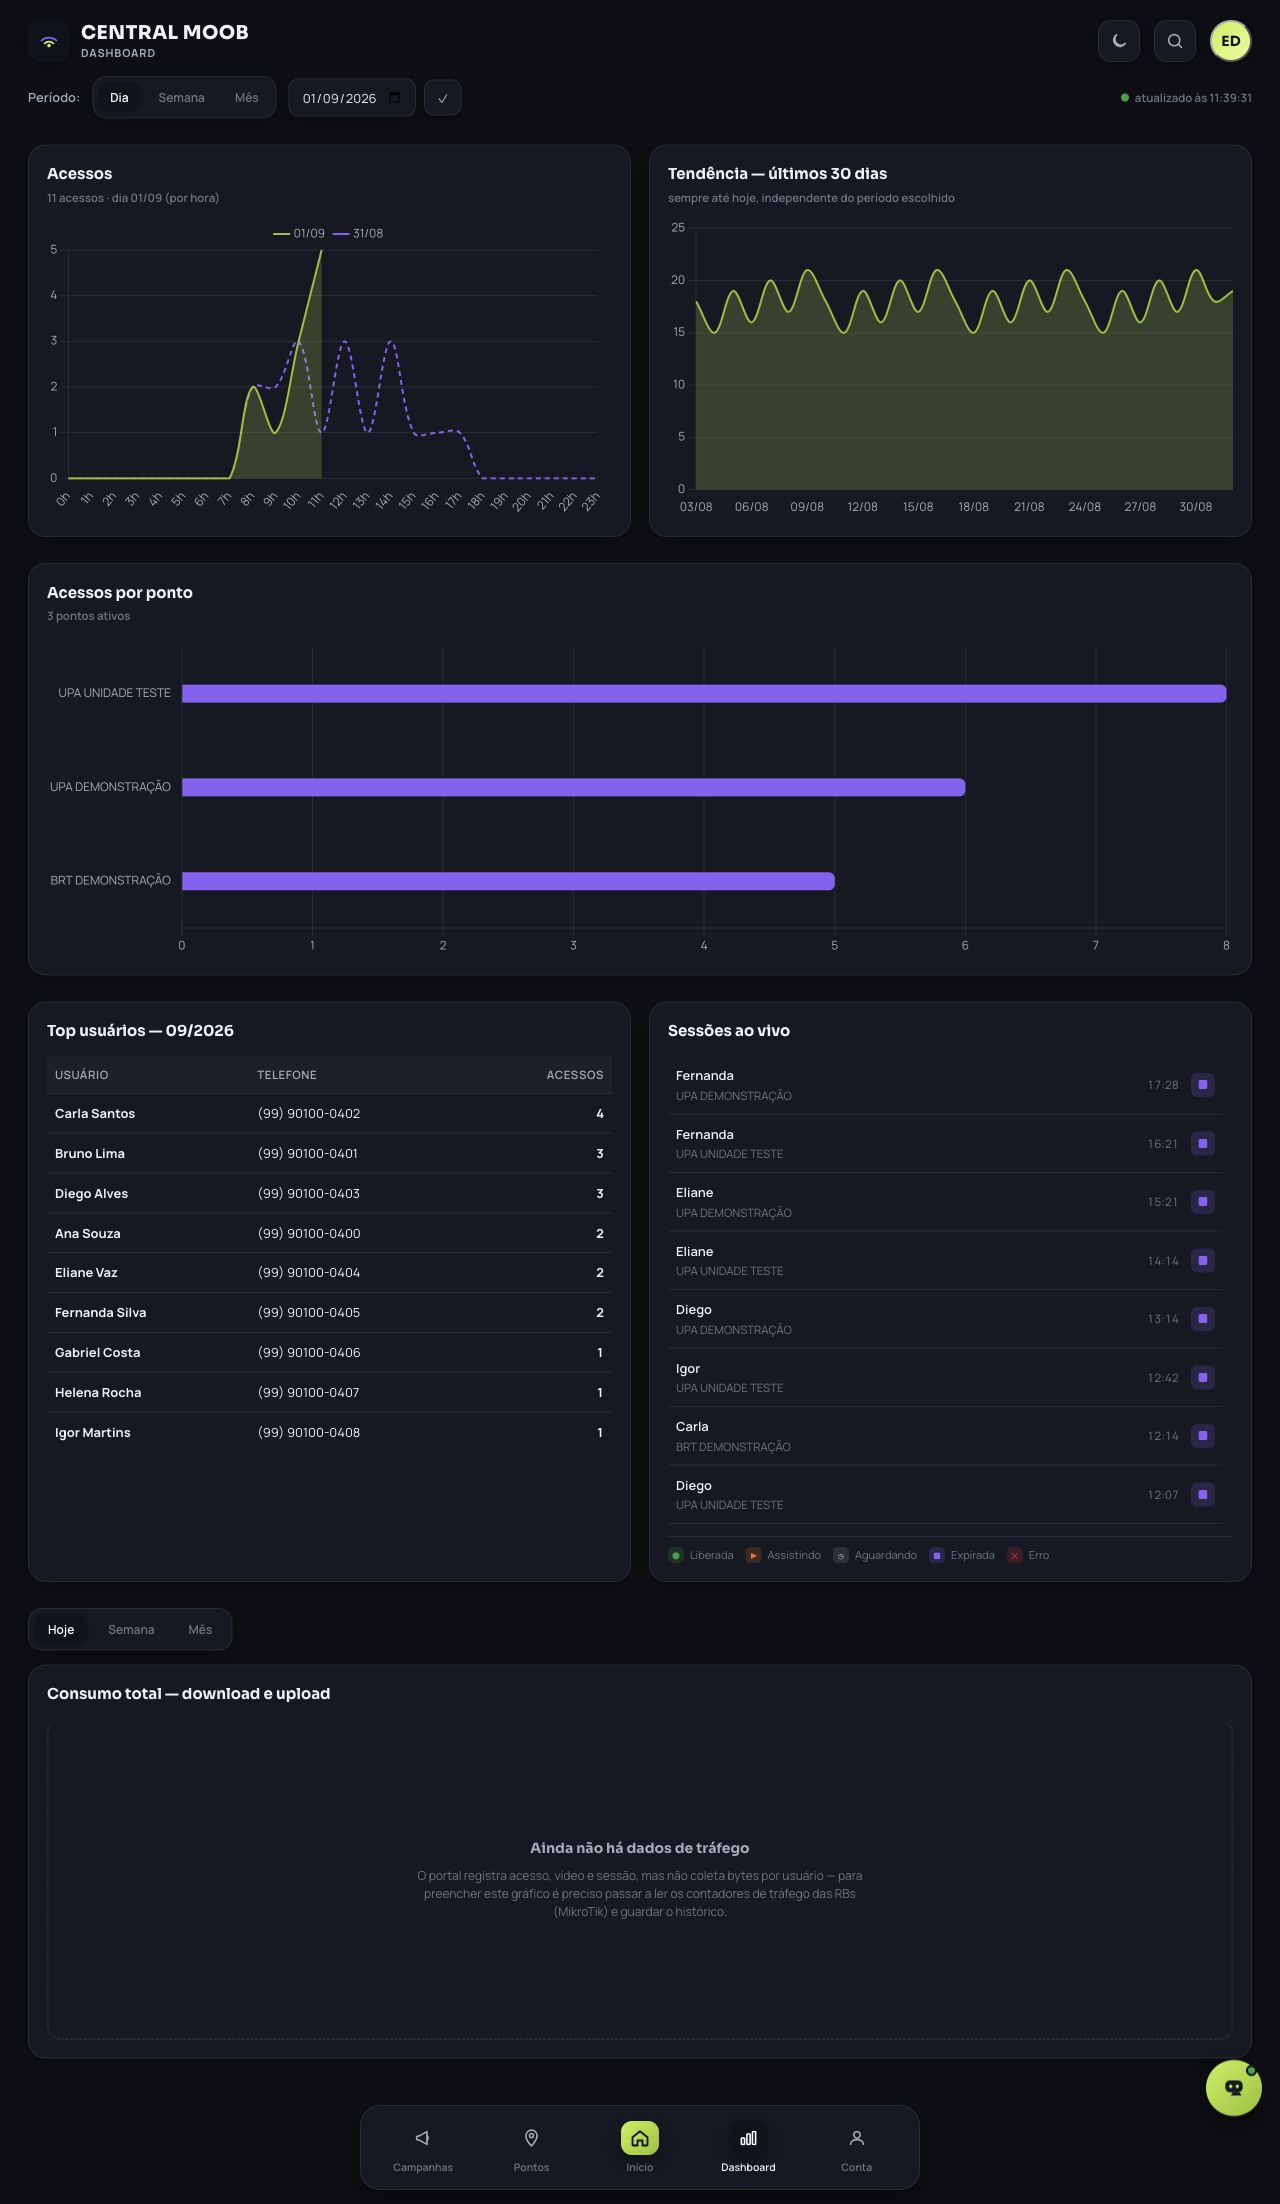The height and width of the screenshot is (2204, 1280).
Task: Click the date input 01/09/2026
Action: click(352, 98)
